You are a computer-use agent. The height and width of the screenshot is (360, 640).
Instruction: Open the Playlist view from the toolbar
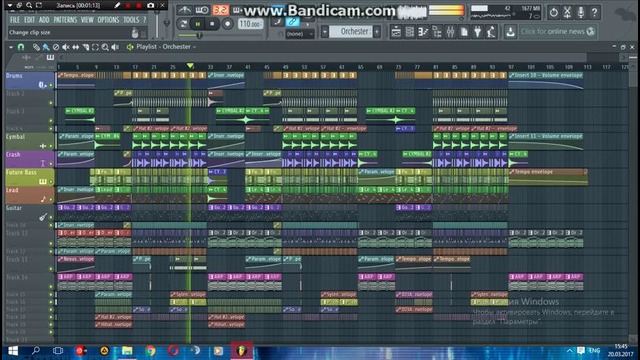tap(396, 31)
